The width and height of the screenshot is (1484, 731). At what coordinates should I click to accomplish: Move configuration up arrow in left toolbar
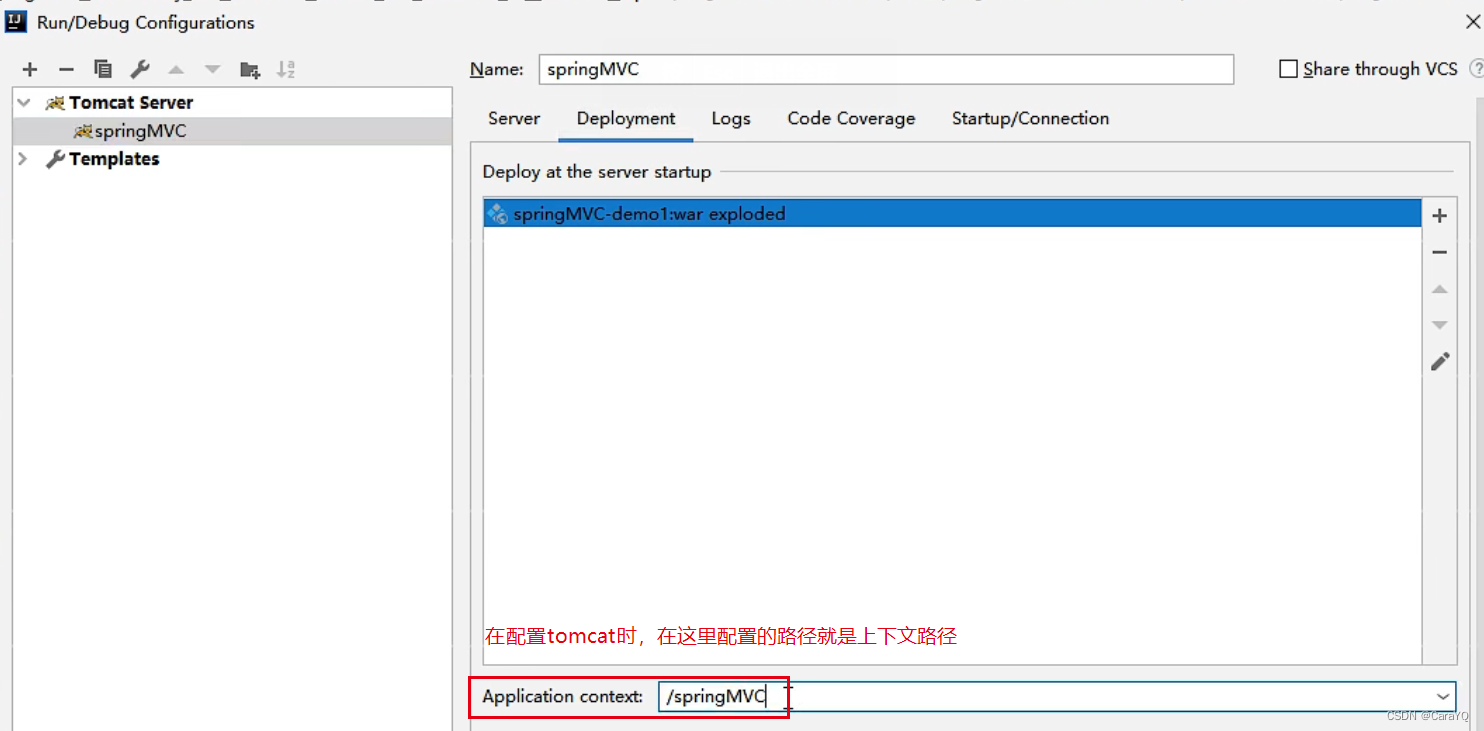pos(176,69)
